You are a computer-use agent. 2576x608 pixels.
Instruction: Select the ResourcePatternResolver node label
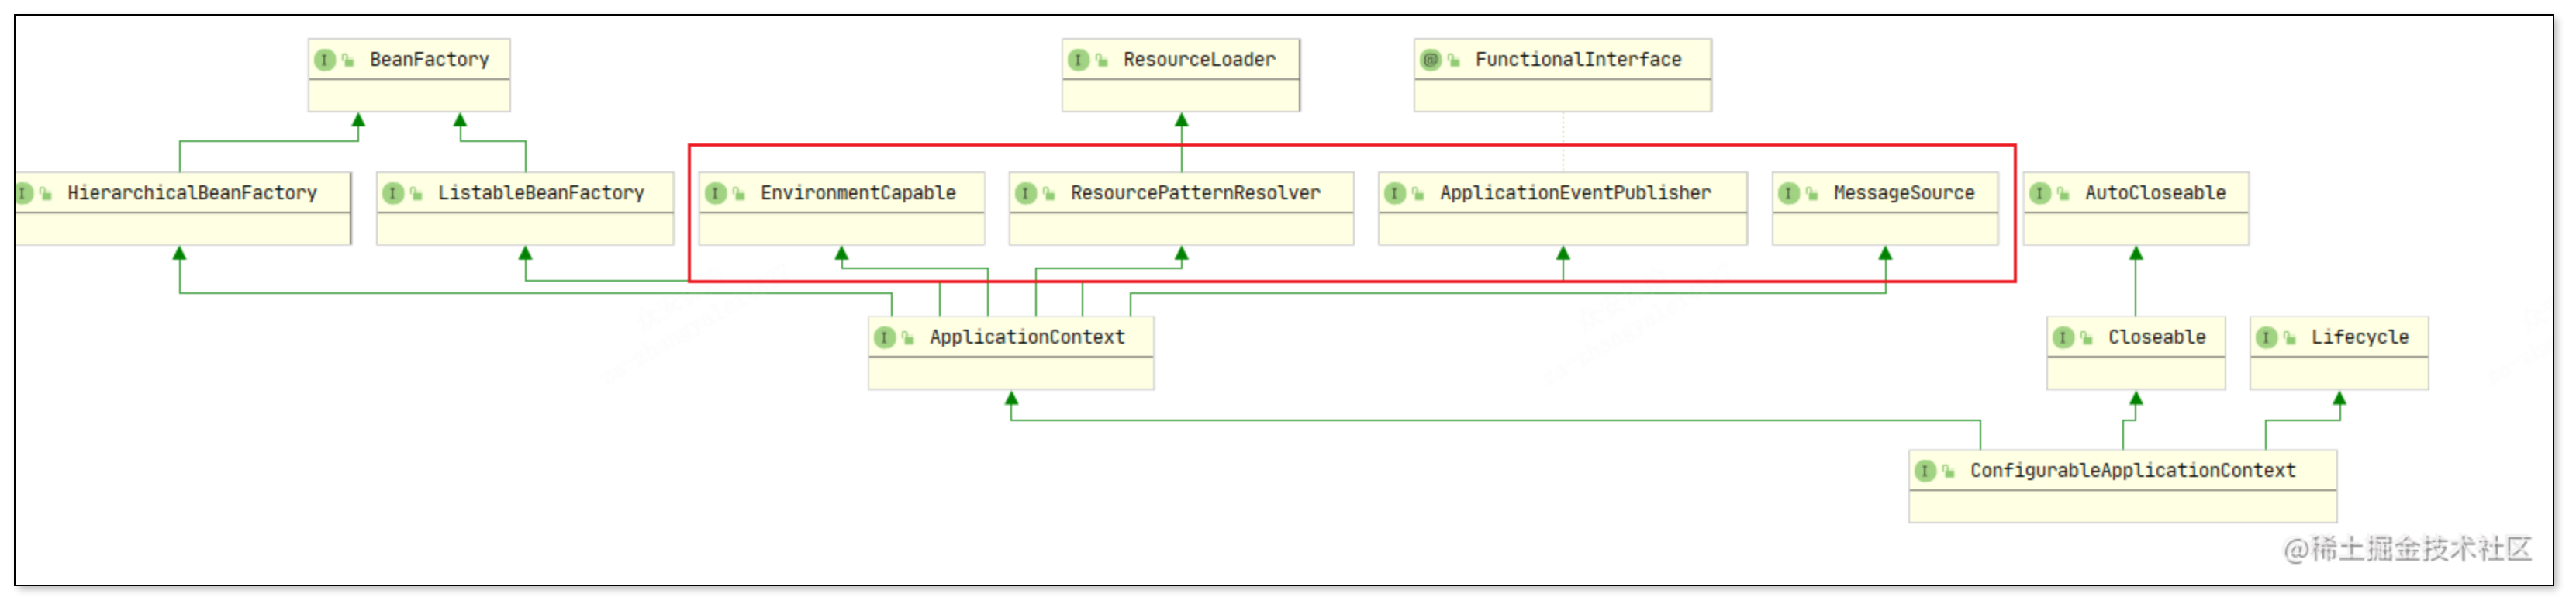pos(1195,193)
